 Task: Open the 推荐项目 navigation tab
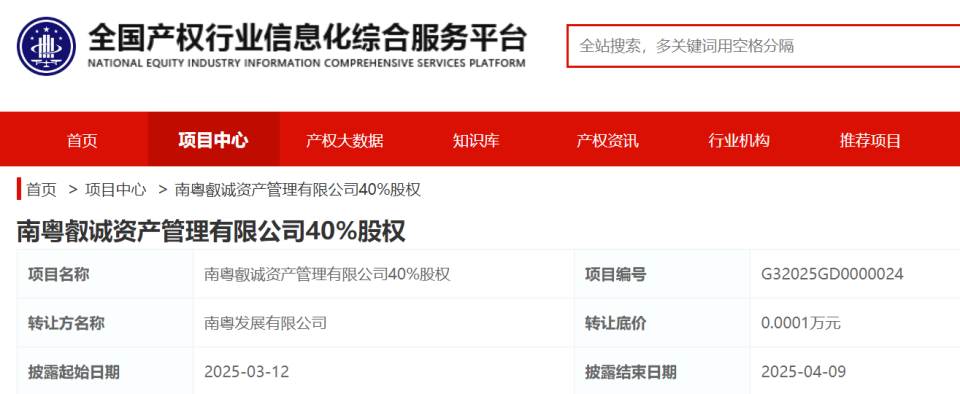(870, 141)
